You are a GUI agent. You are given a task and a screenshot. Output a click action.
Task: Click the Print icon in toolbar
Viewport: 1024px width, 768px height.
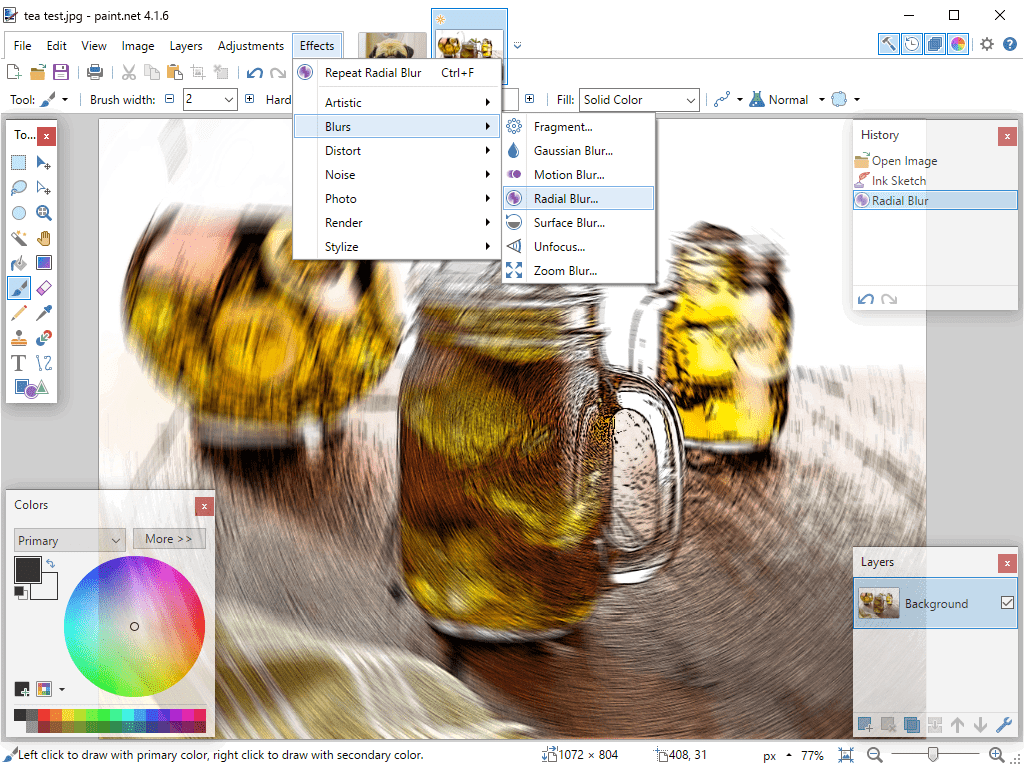click(95, 72)
